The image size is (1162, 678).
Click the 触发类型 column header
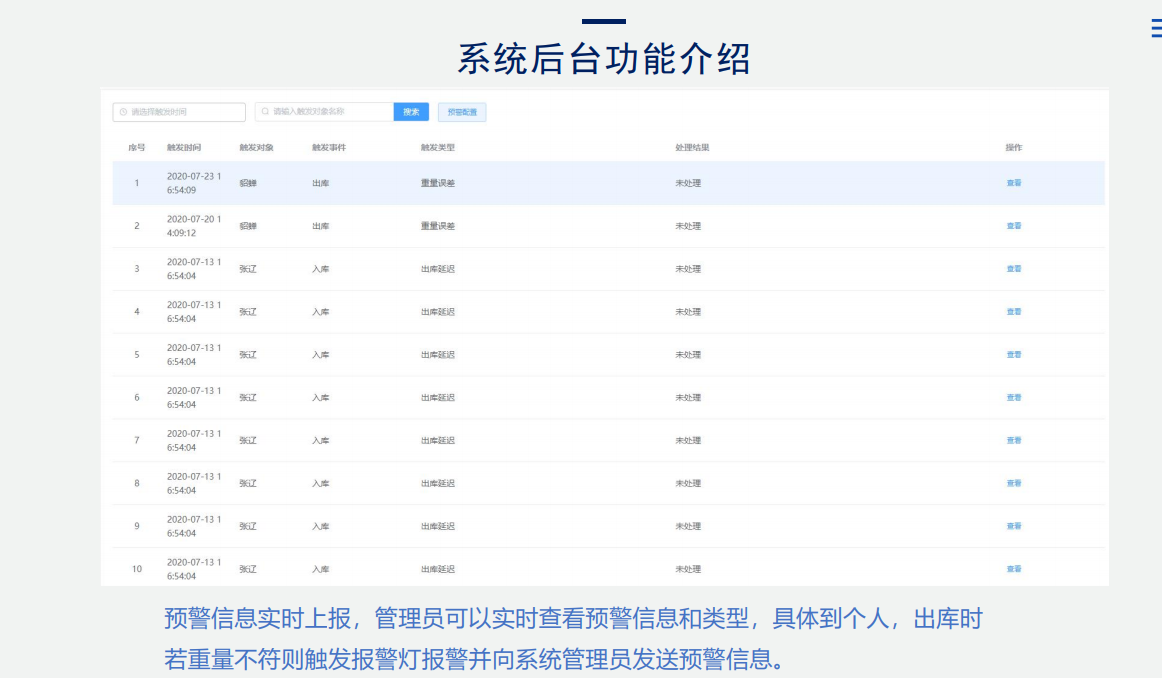tap(438, 147)
